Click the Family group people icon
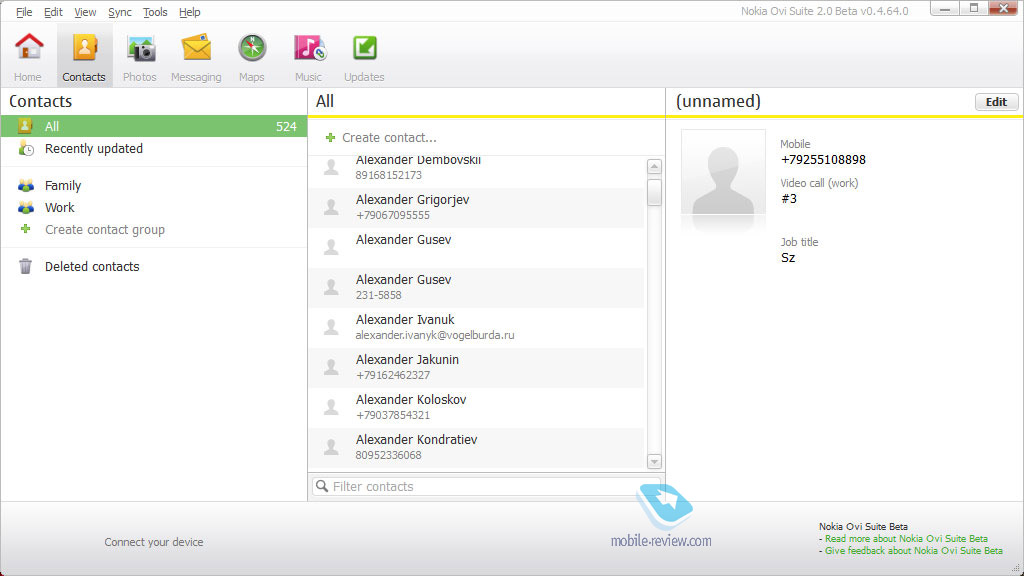The image size is (1024, 576). tap(26, 185)
